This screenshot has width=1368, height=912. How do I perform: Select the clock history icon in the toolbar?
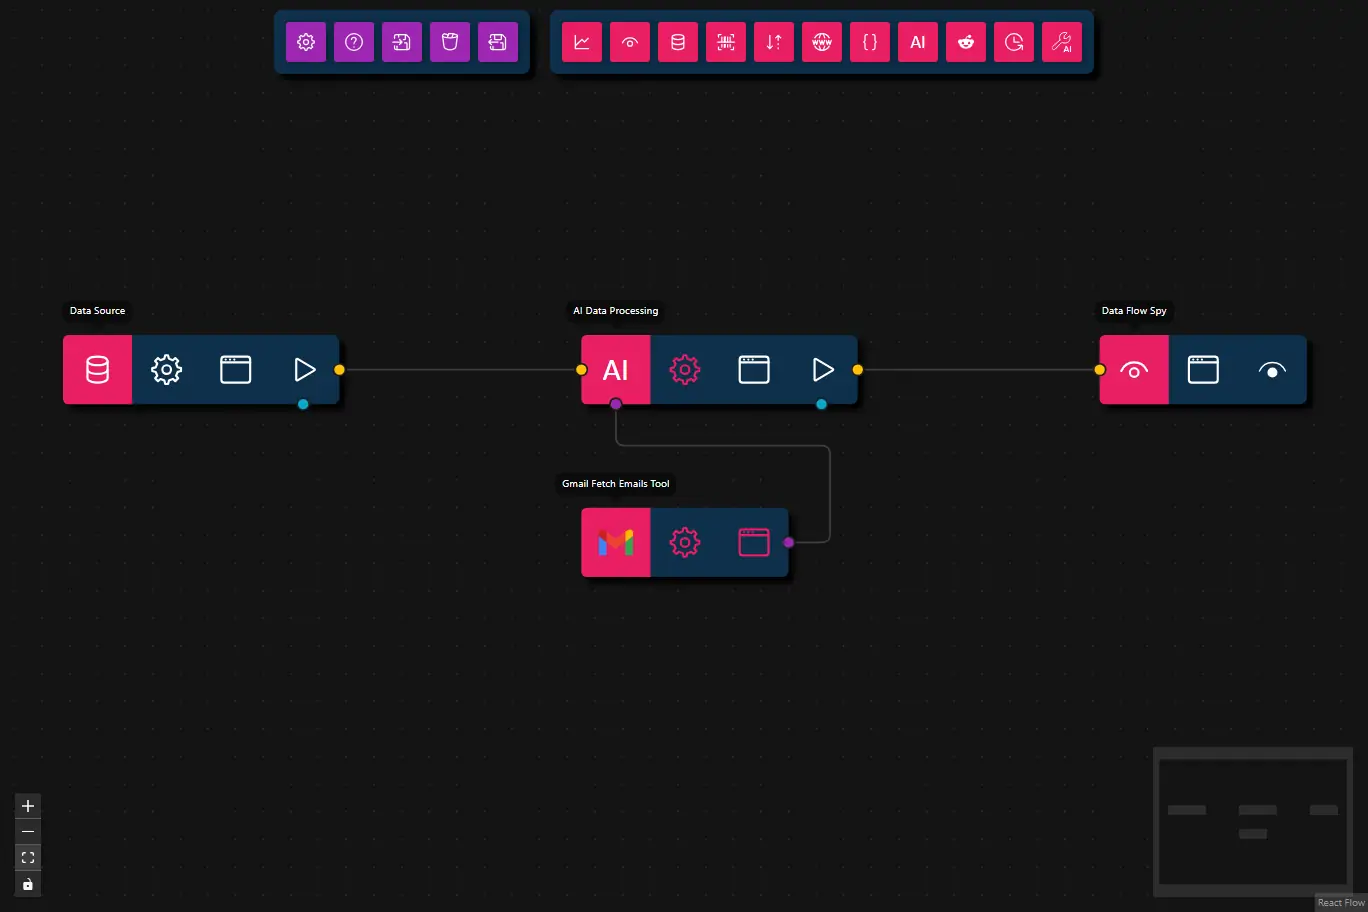[1014, 42]
